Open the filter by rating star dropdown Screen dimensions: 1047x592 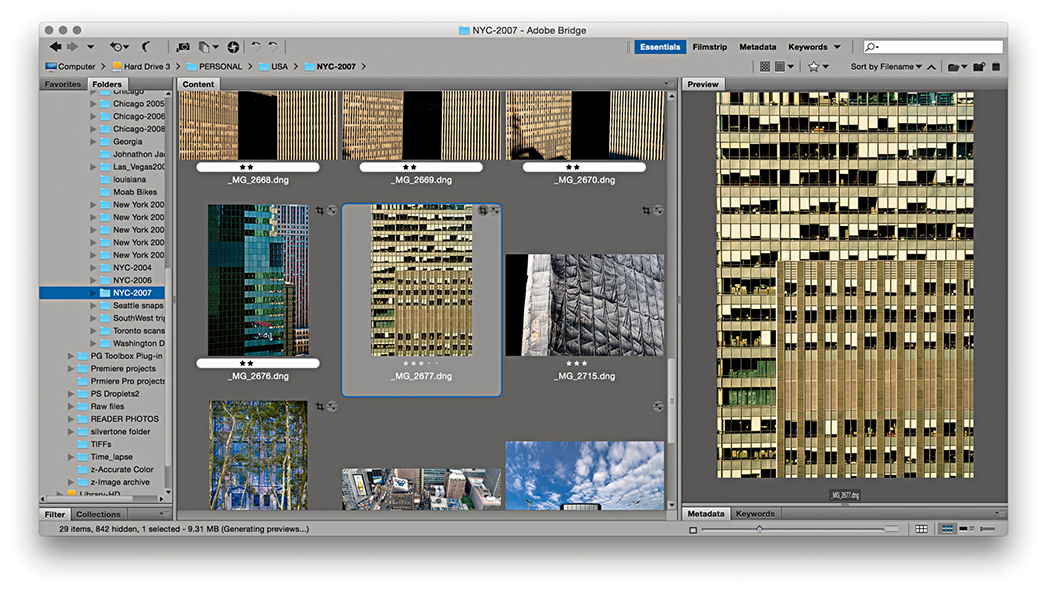pos(817,67)
